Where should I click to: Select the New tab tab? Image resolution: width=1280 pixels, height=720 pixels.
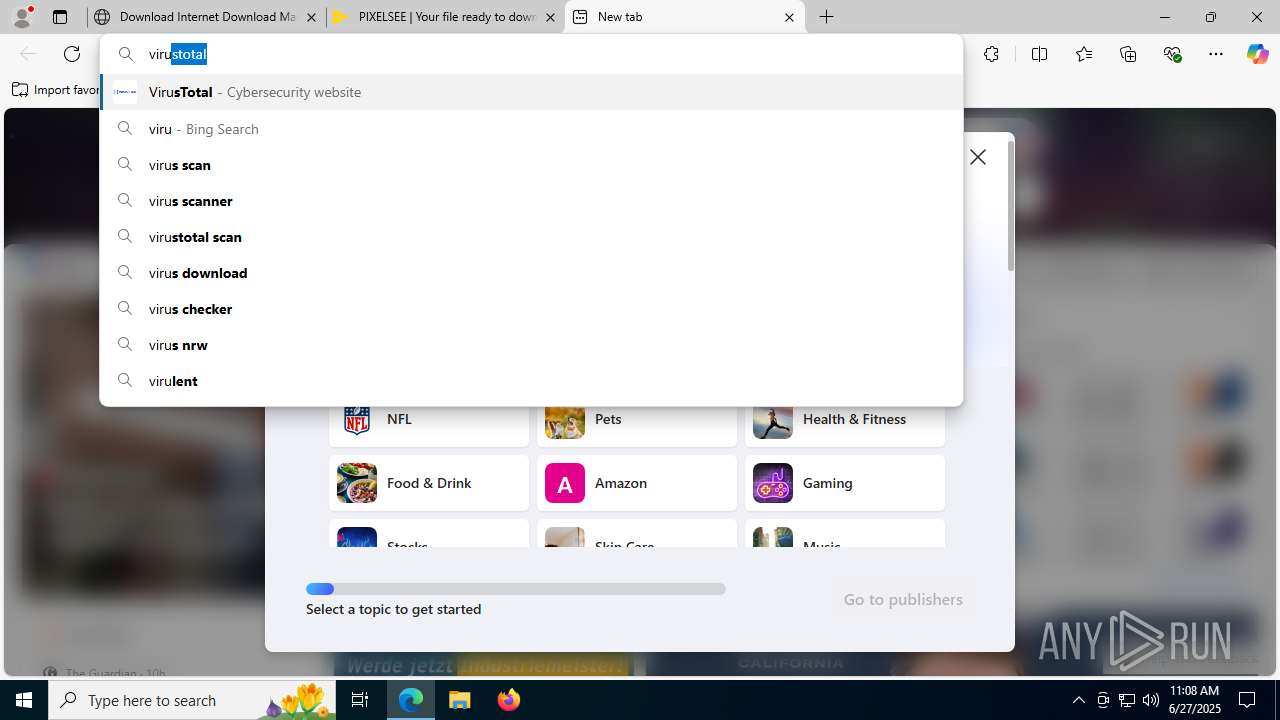click(x=685, y=17)
